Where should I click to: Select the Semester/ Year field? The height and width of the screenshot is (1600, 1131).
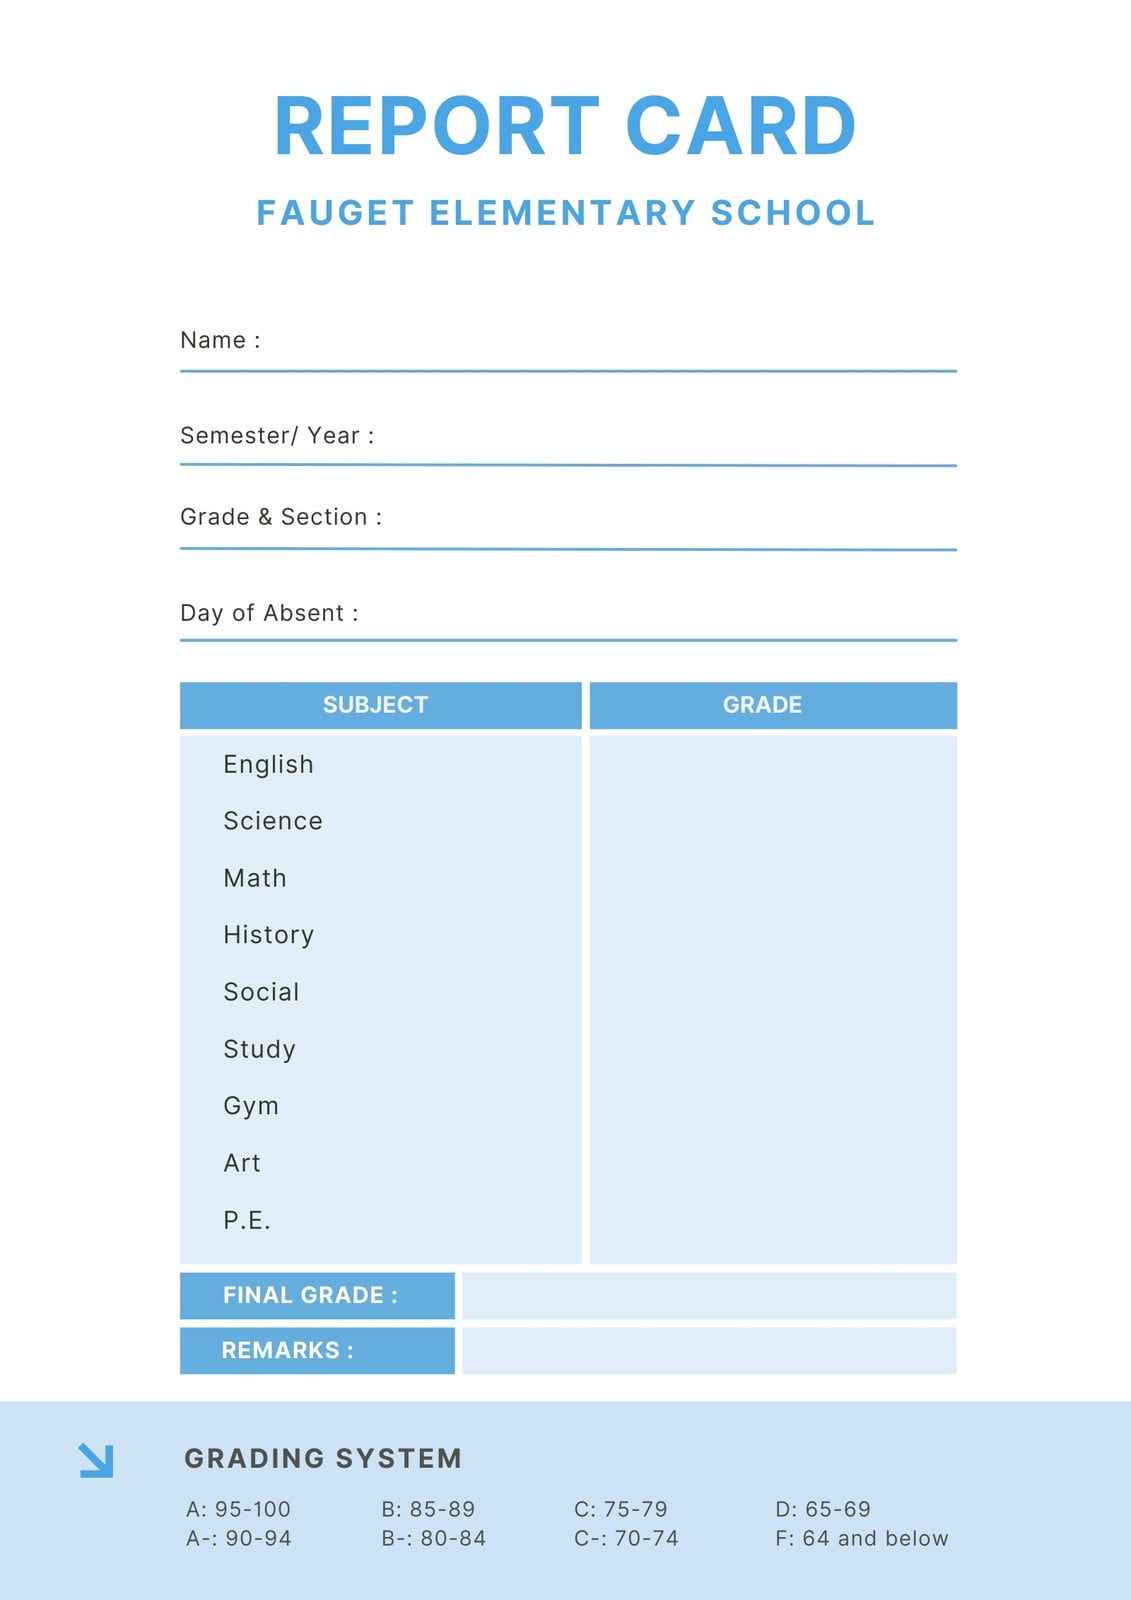tap(568, 445)
